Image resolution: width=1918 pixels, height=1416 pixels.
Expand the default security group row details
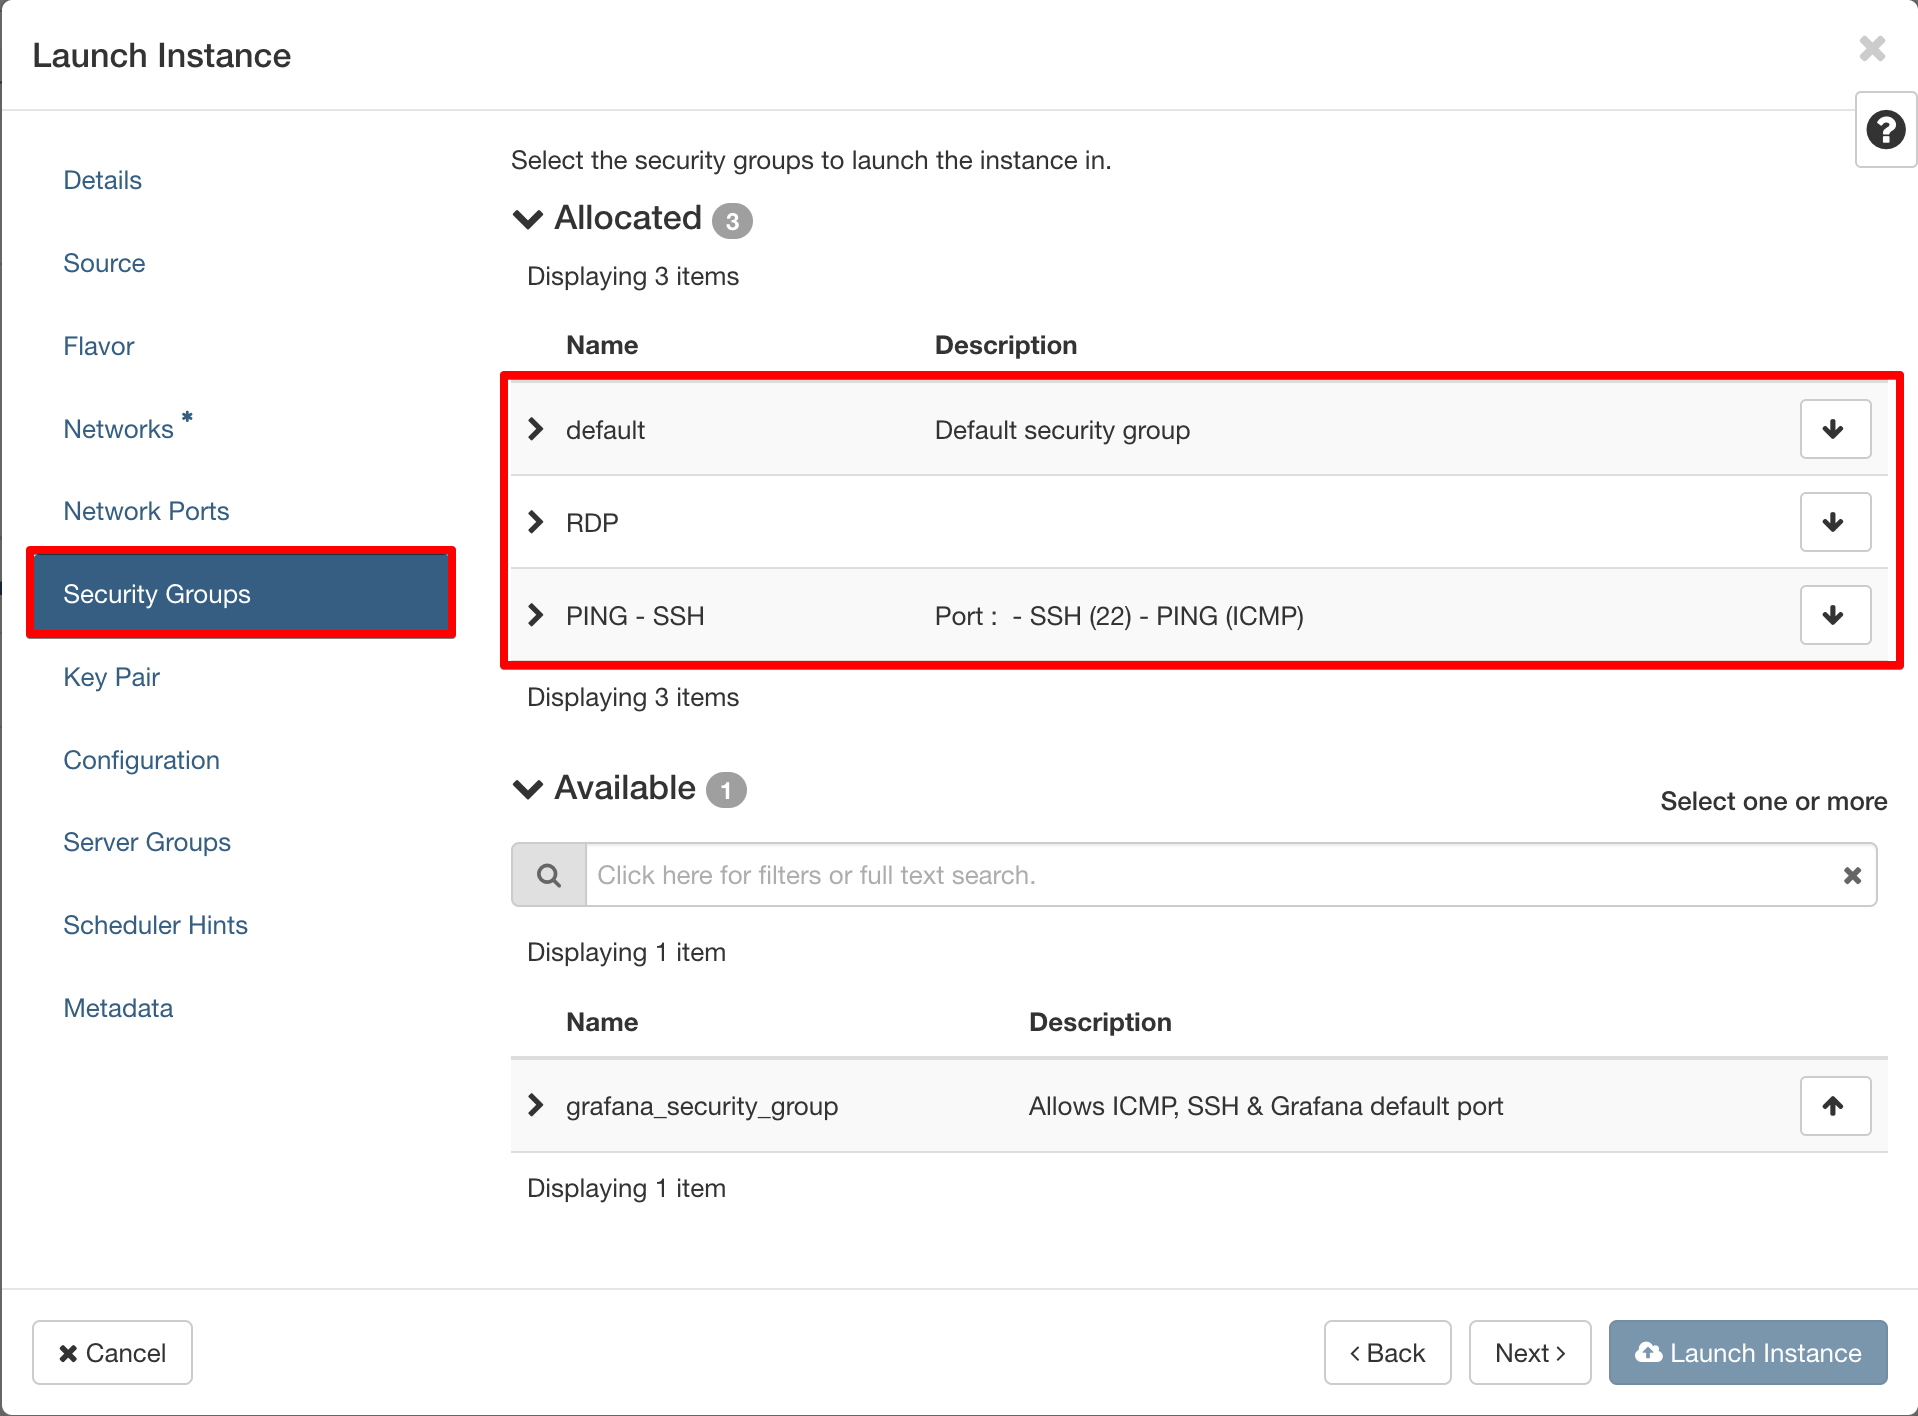(x=536, y=430)
